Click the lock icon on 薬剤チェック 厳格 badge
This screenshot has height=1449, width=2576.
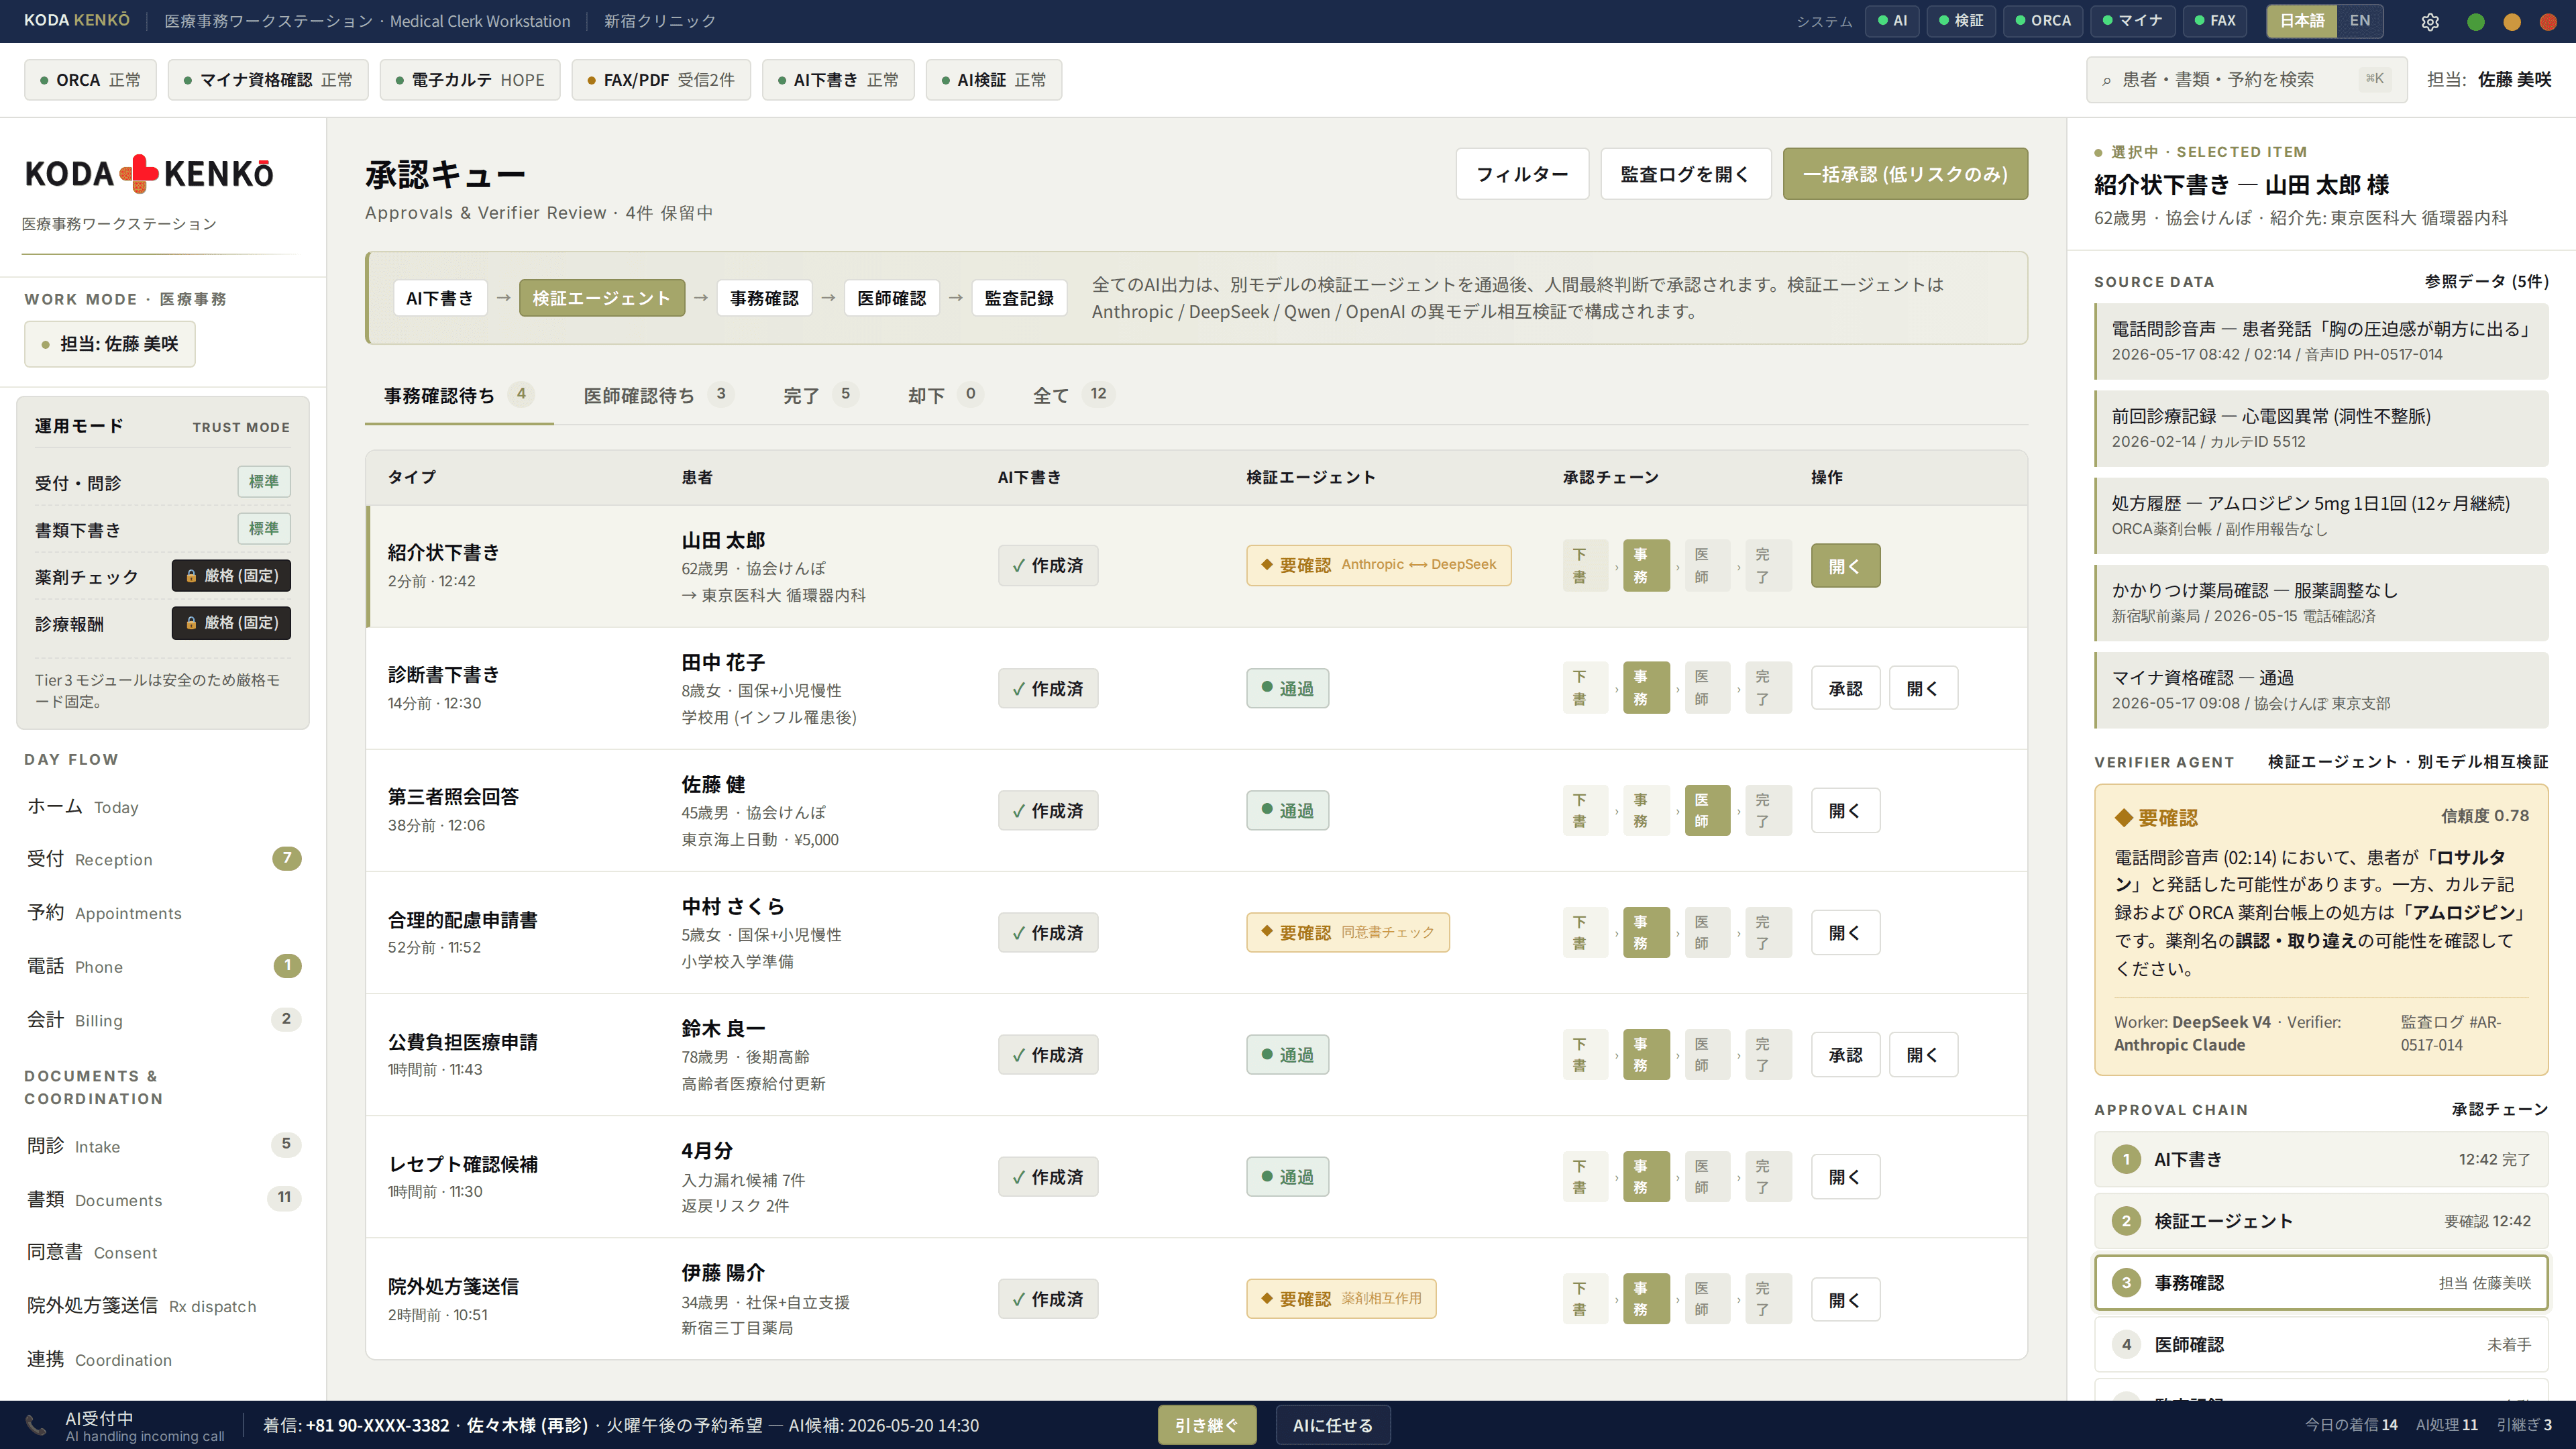pyautogui.click(x=191, y=576)
